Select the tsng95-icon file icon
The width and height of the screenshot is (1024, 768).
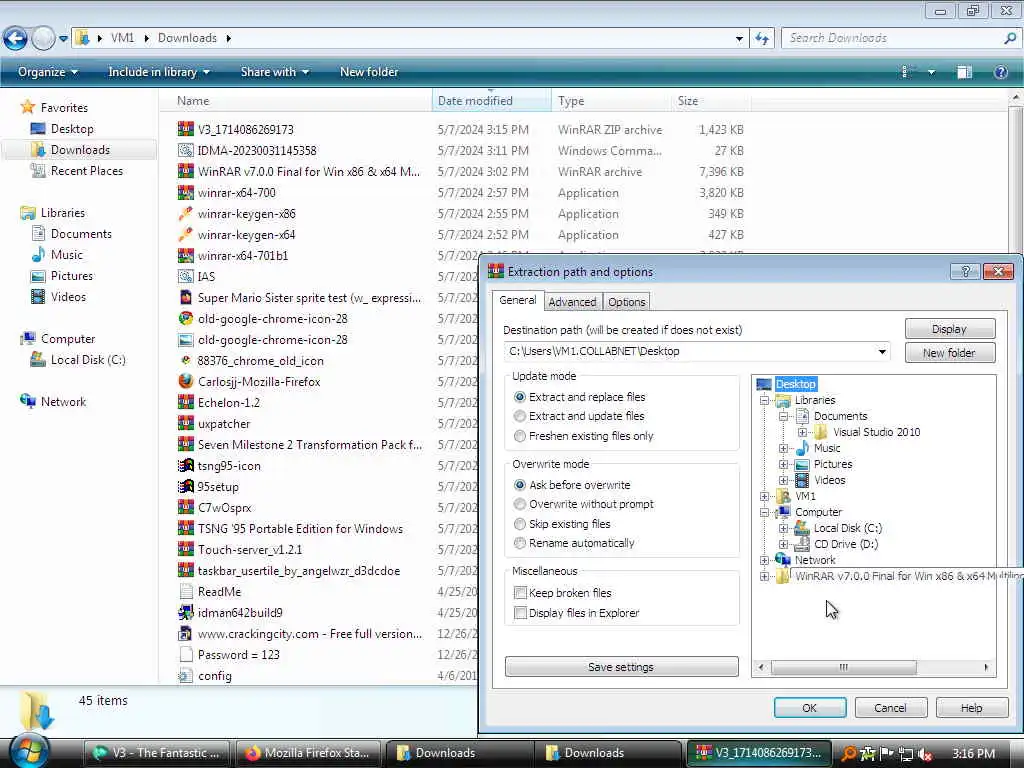(186, 466)
